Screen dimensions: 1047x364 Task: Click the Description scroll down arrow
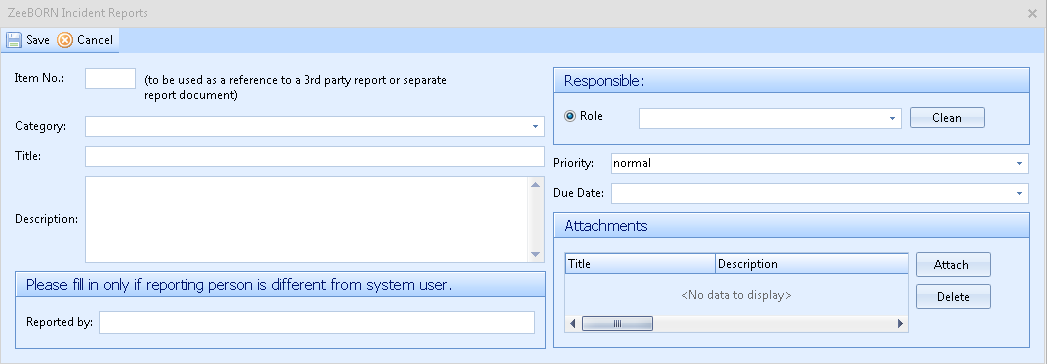[536, 254]
